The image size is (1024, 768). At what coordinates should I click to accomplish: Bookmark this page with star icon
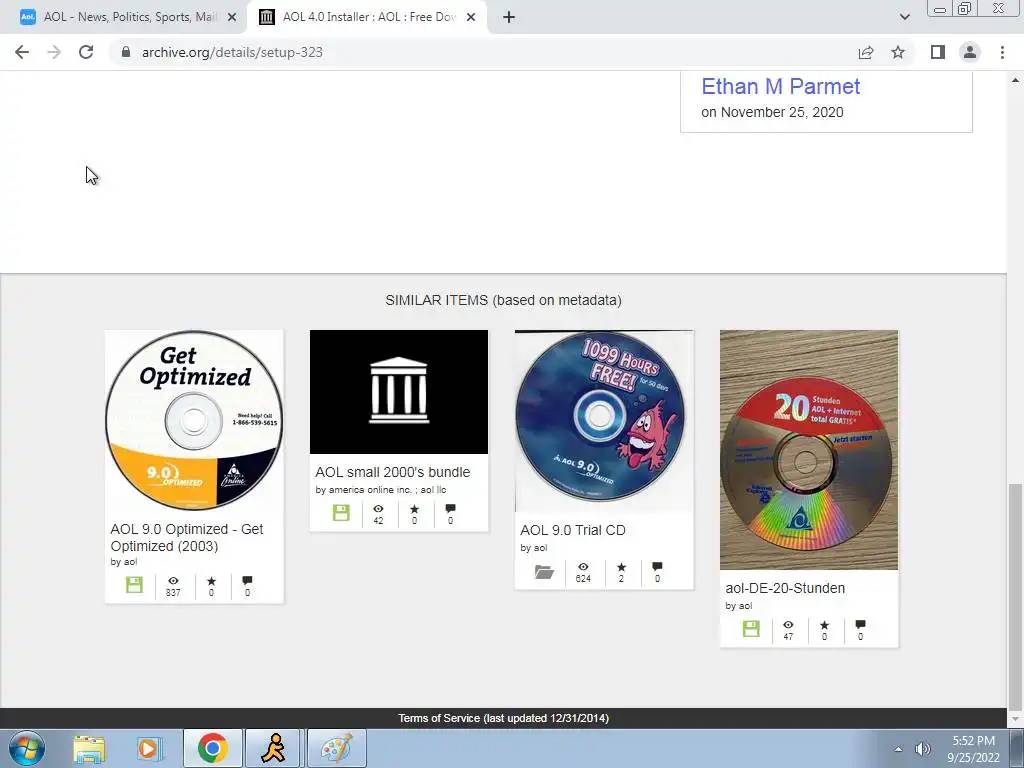pos(898,52)
